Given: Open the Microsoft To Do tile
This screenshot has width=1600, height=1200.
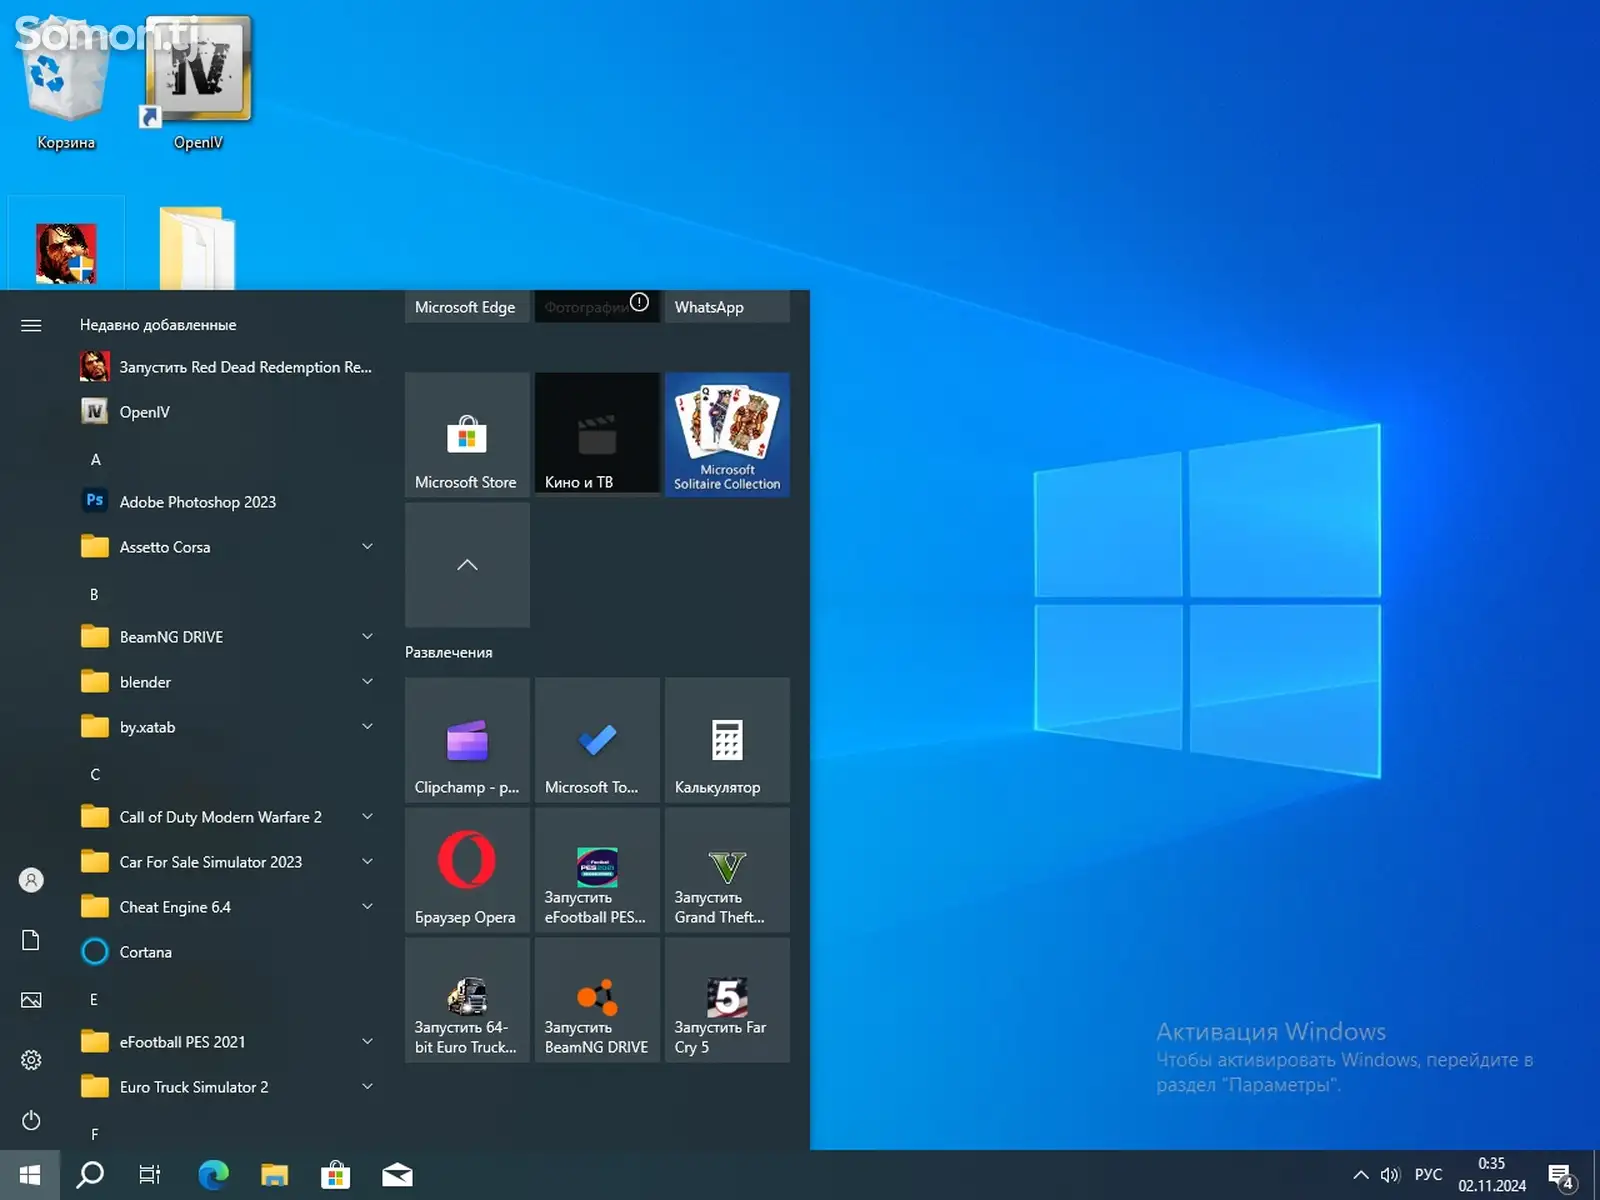Looking at the screenshot, I should click(x=597, y=740).
